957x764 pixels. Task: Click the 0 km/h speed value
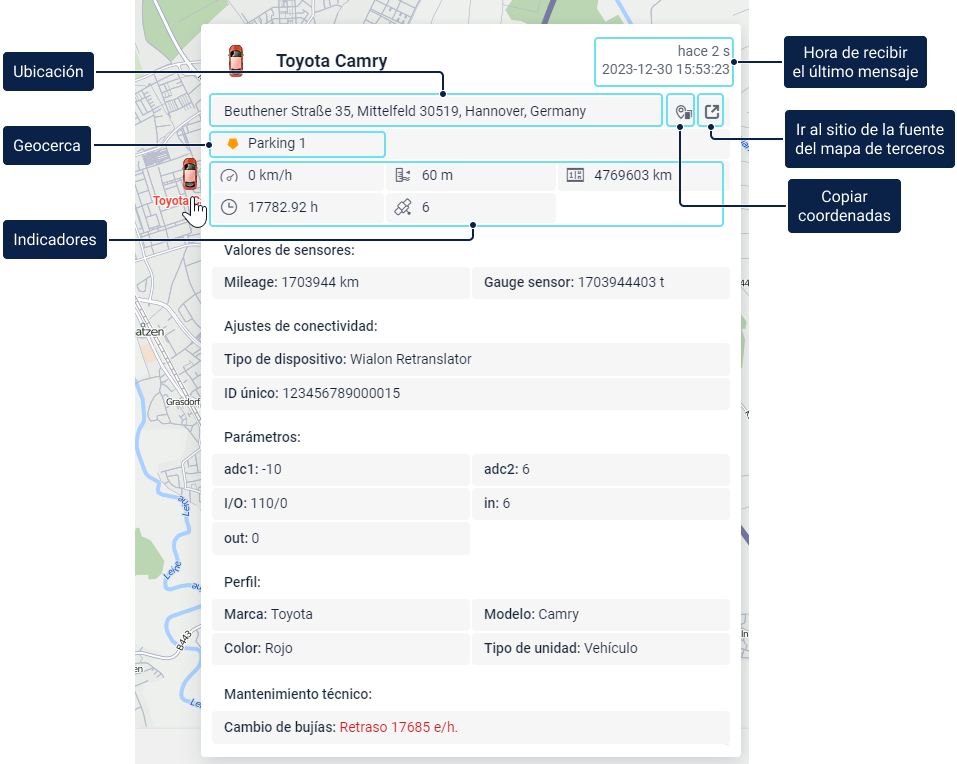[x=270, y=176]
